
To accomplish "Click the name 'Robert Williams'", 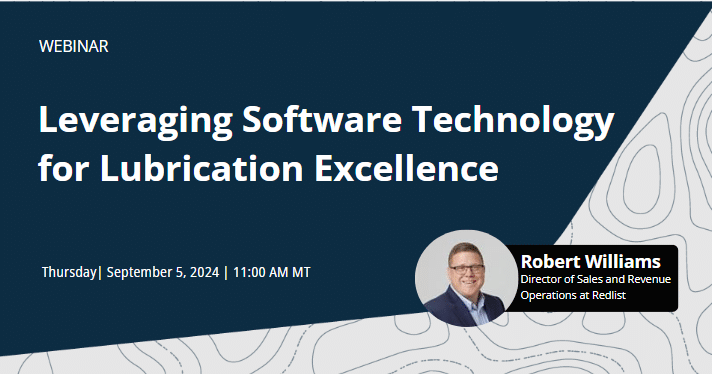I will 590,261.
